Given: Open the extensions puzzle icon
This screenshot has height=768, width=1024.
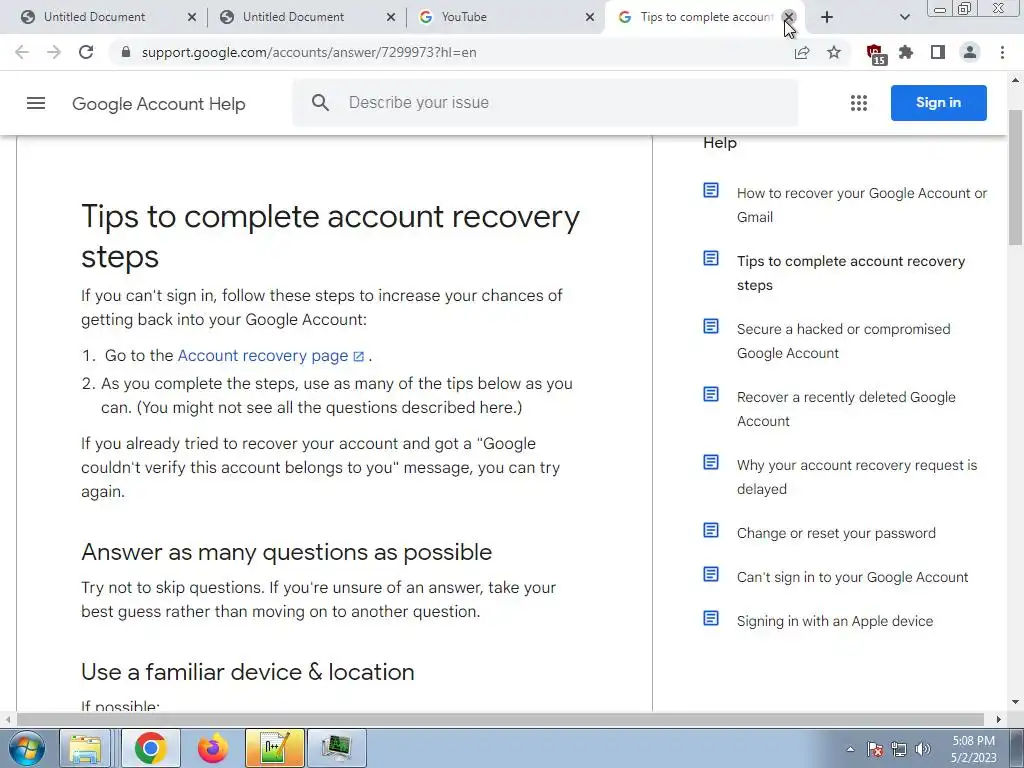Looking at the screenshot, I should click(906, 52).
